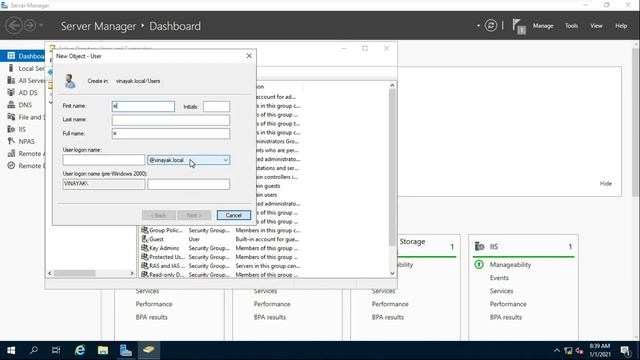Click the user avatar icon in dialog
This screenshot has height=360, width=640.
[x=70, y=81]
